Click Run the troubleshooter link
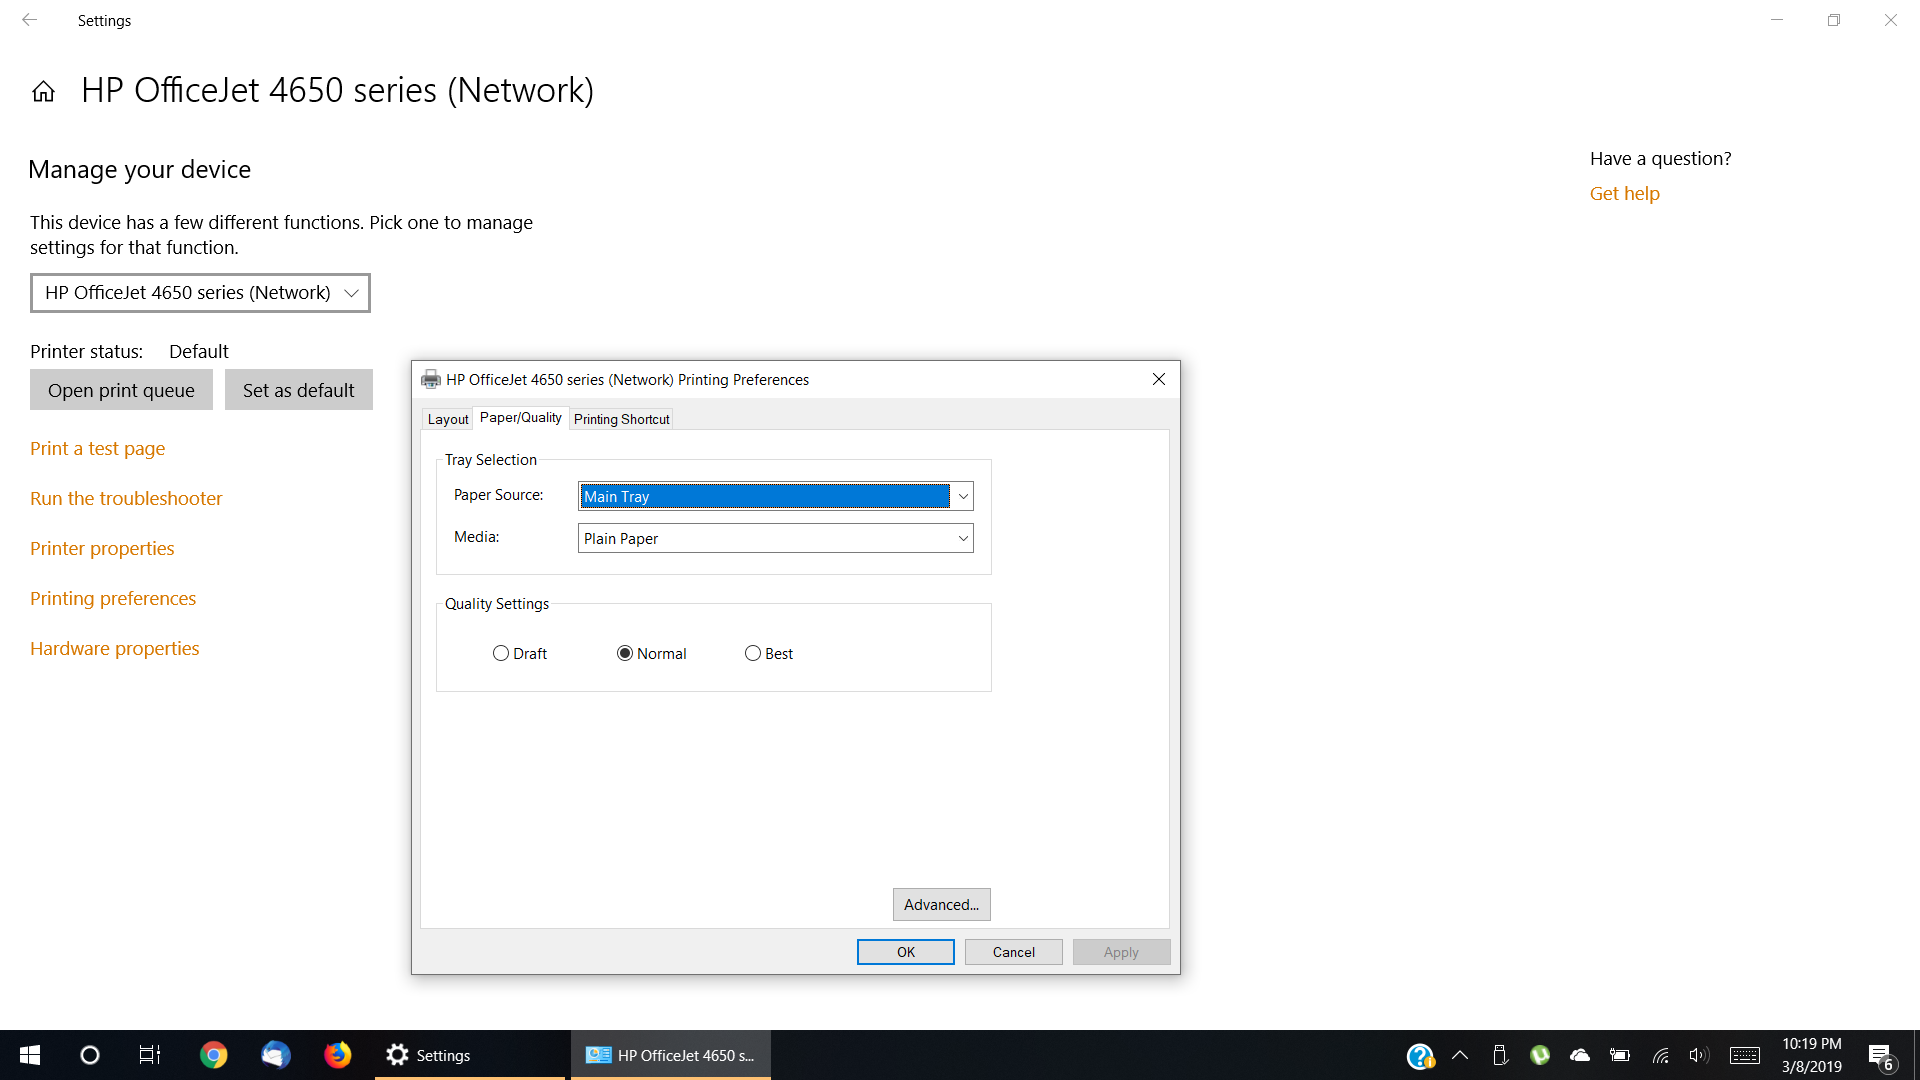 click(x=126, y=498)
